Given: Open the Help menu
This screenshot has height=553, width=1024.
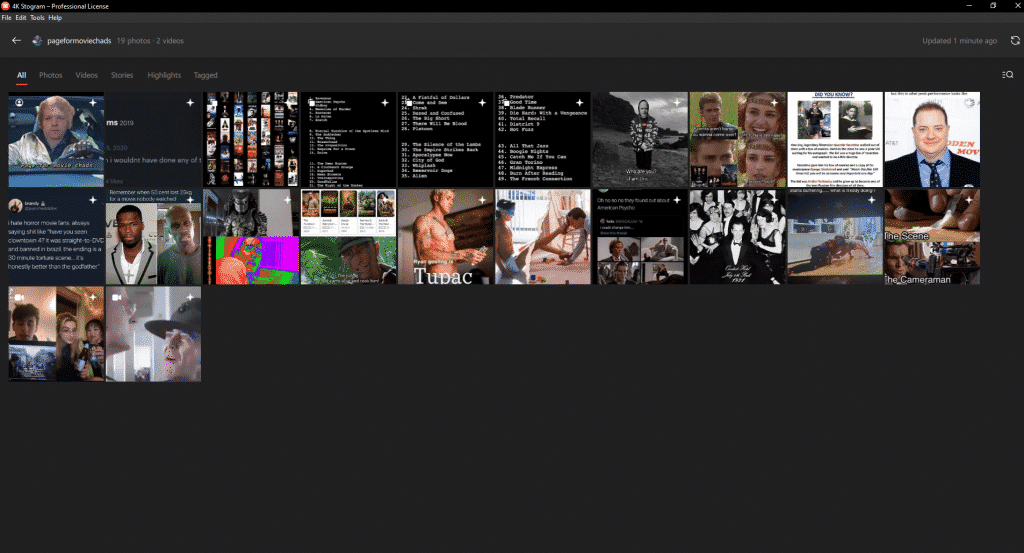Looking at the screenshot, I should pyautogui.click(x=55, y=18).
